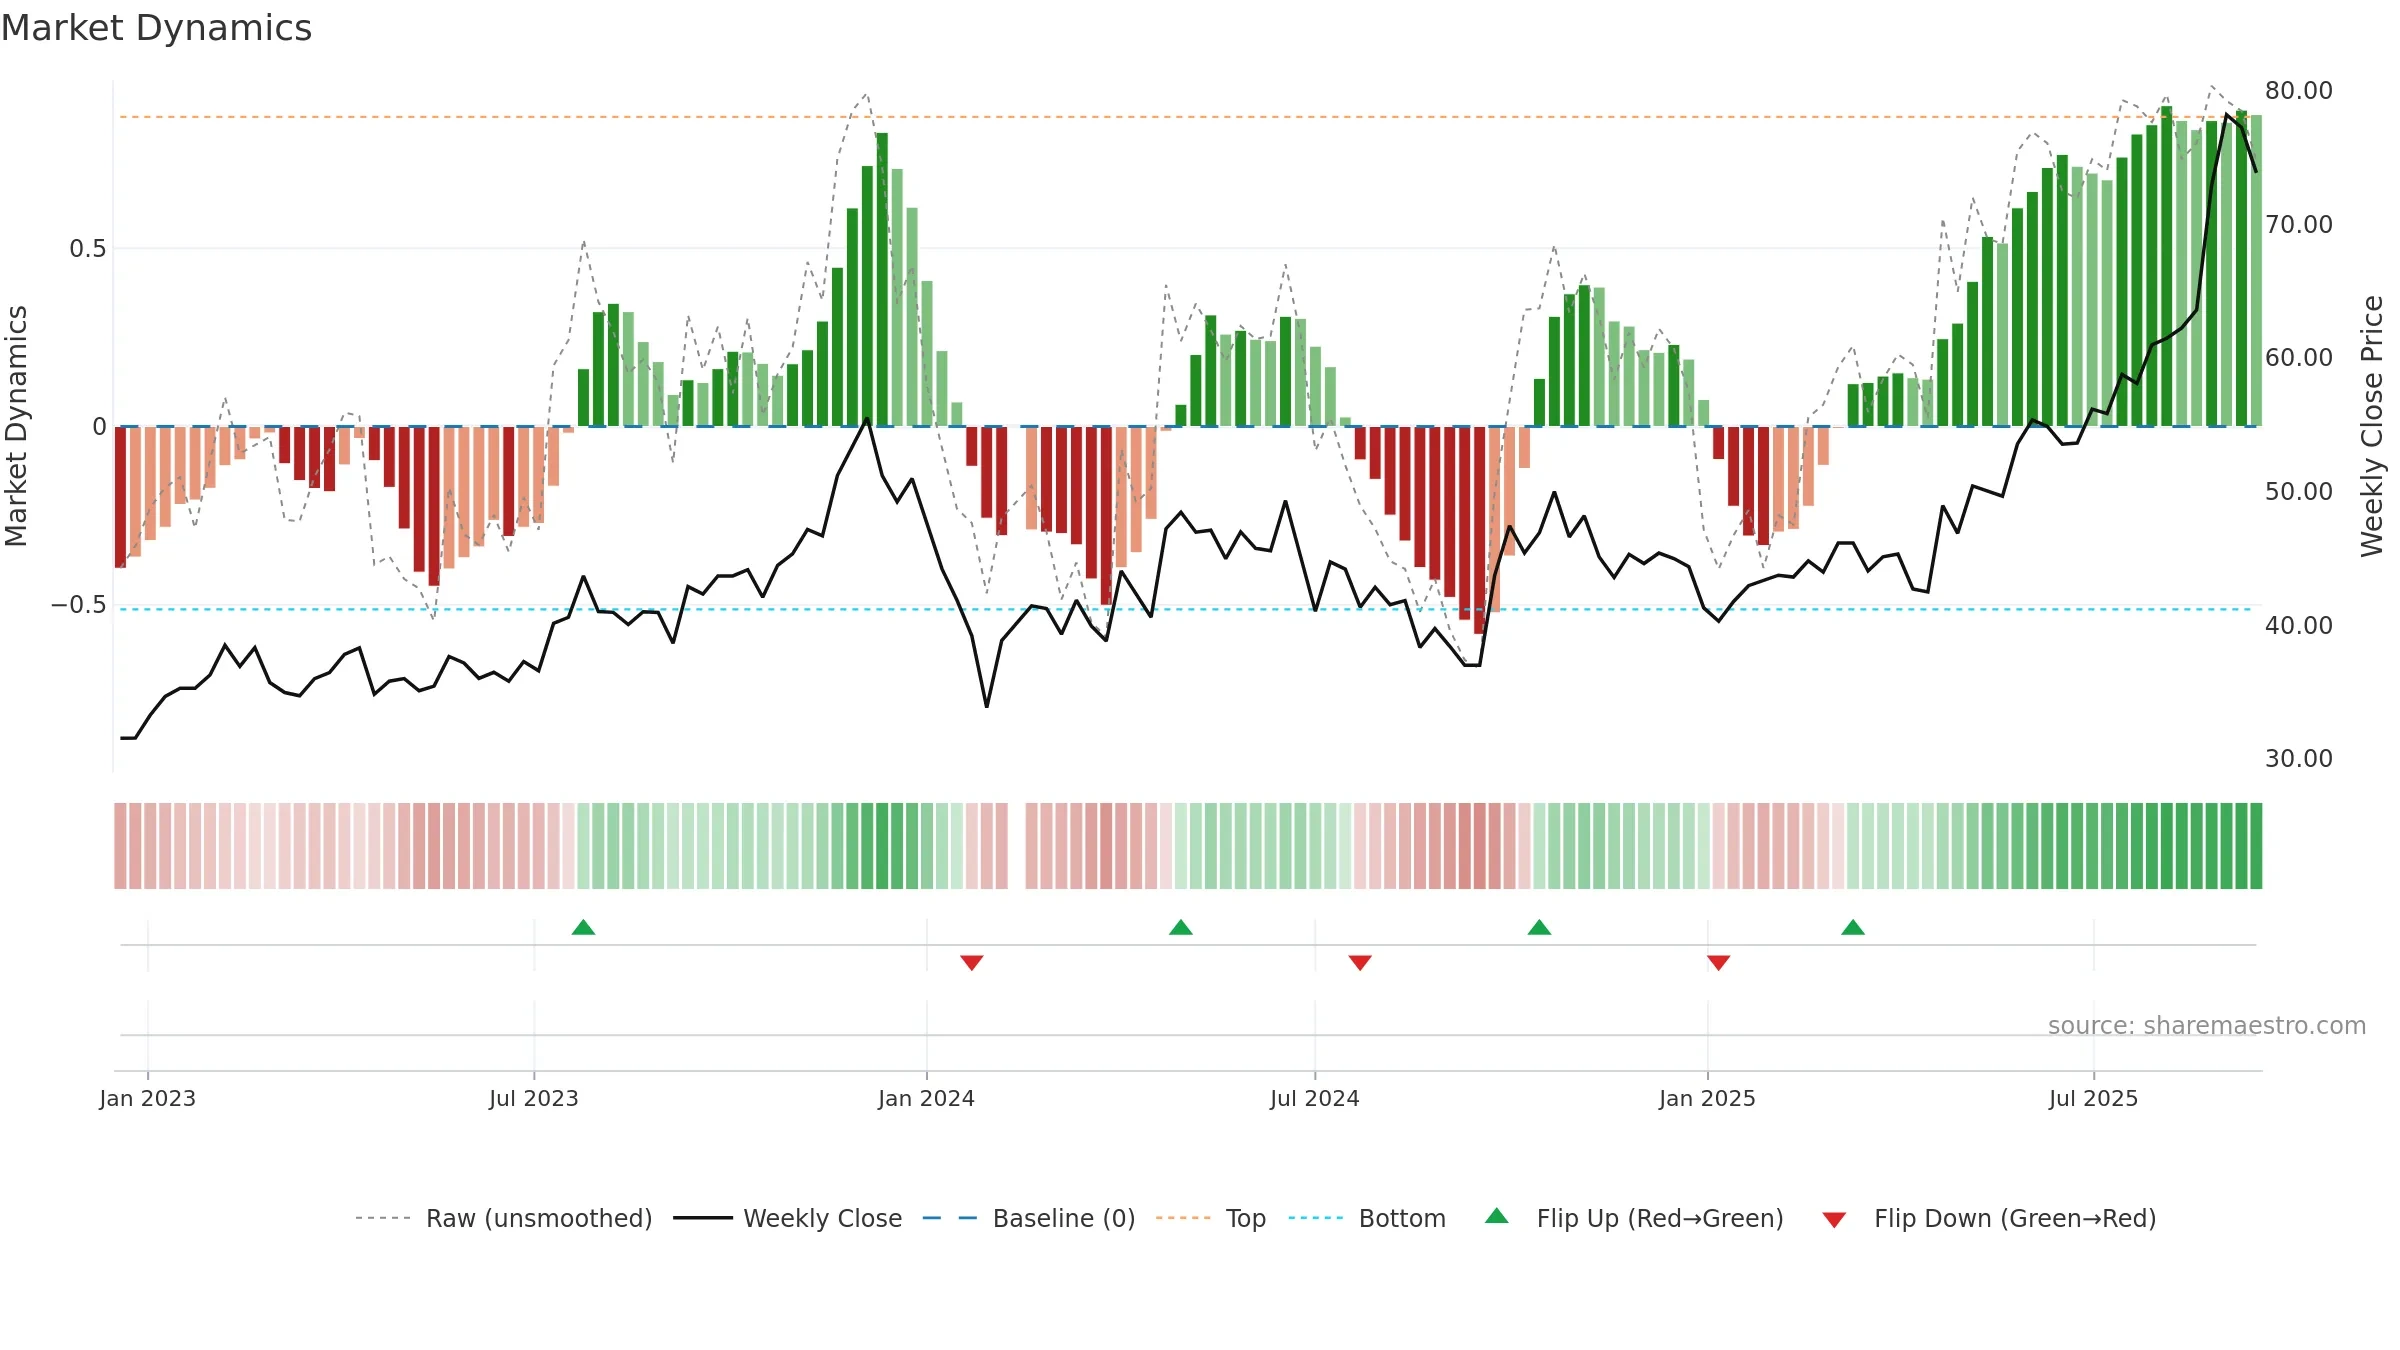
Task: Click the 60.00 price axis label
Action: pyautogui.click(x=2299, y=357)
